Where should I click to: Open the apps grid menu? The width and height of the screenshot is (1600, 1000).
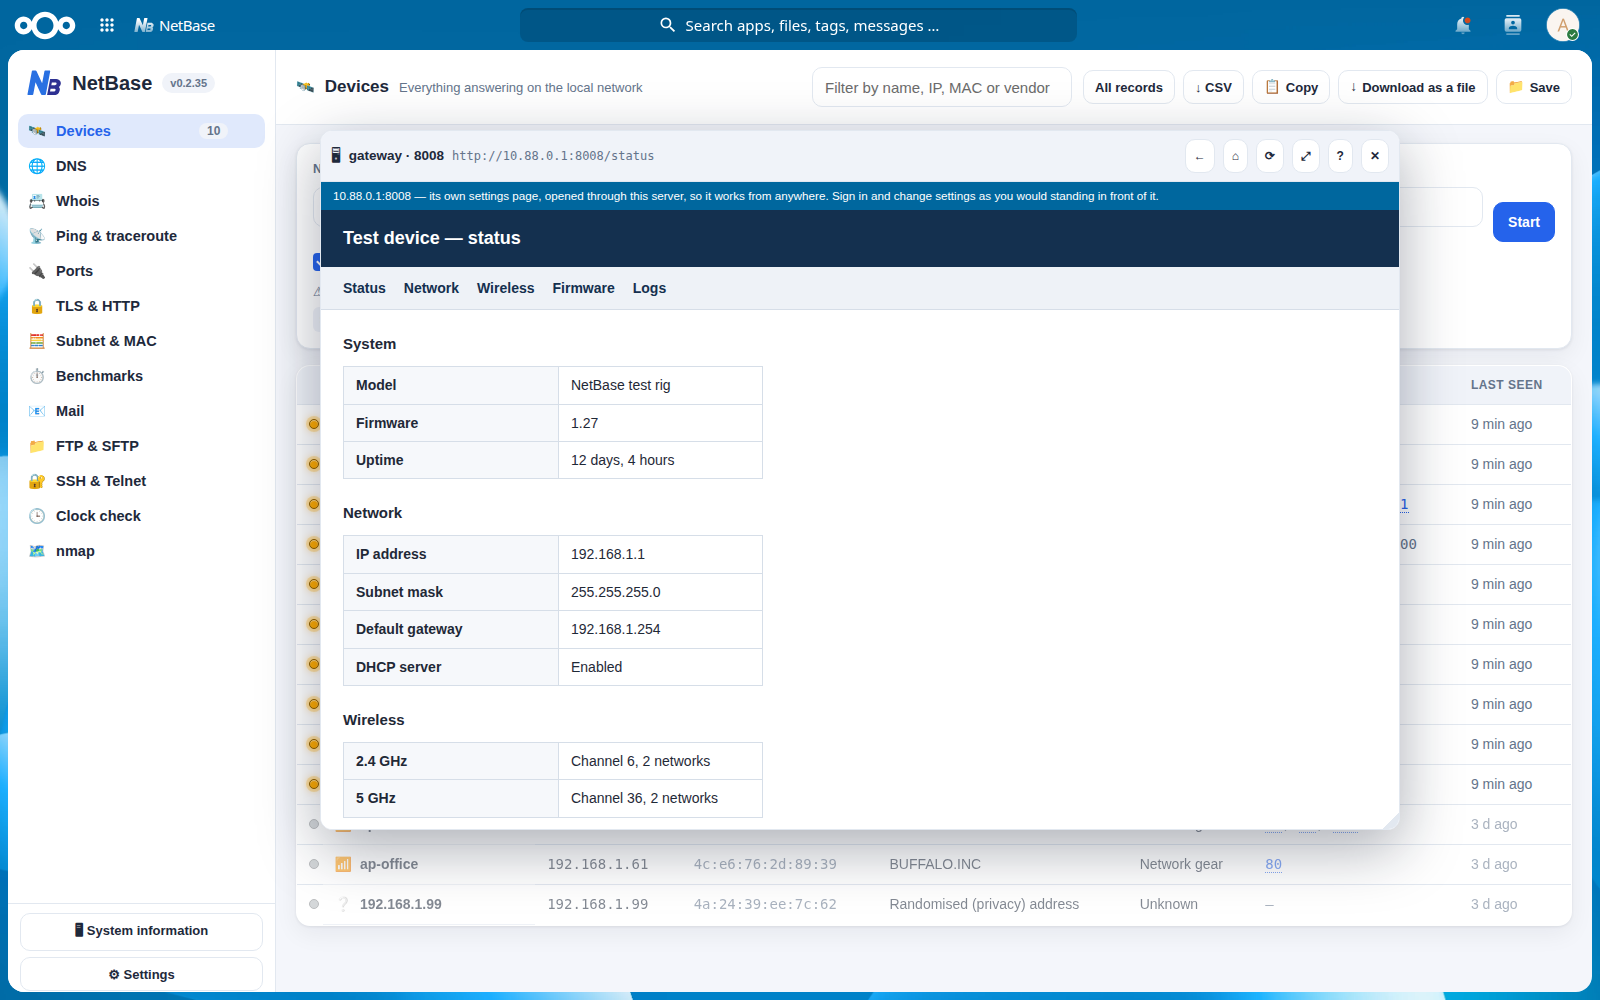(107, 25)
